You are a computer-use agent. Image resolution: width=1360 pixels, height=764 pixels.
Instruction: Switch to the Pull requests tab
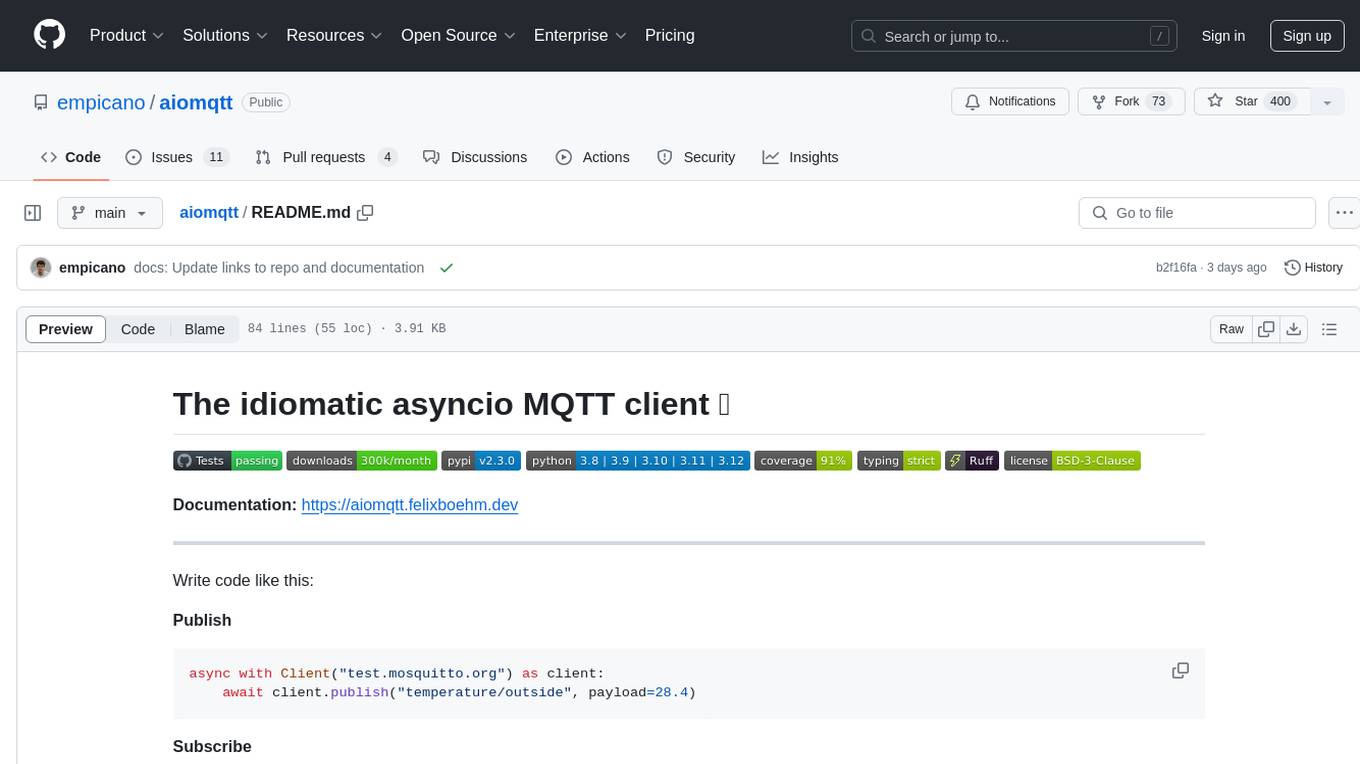pos(326,157)
